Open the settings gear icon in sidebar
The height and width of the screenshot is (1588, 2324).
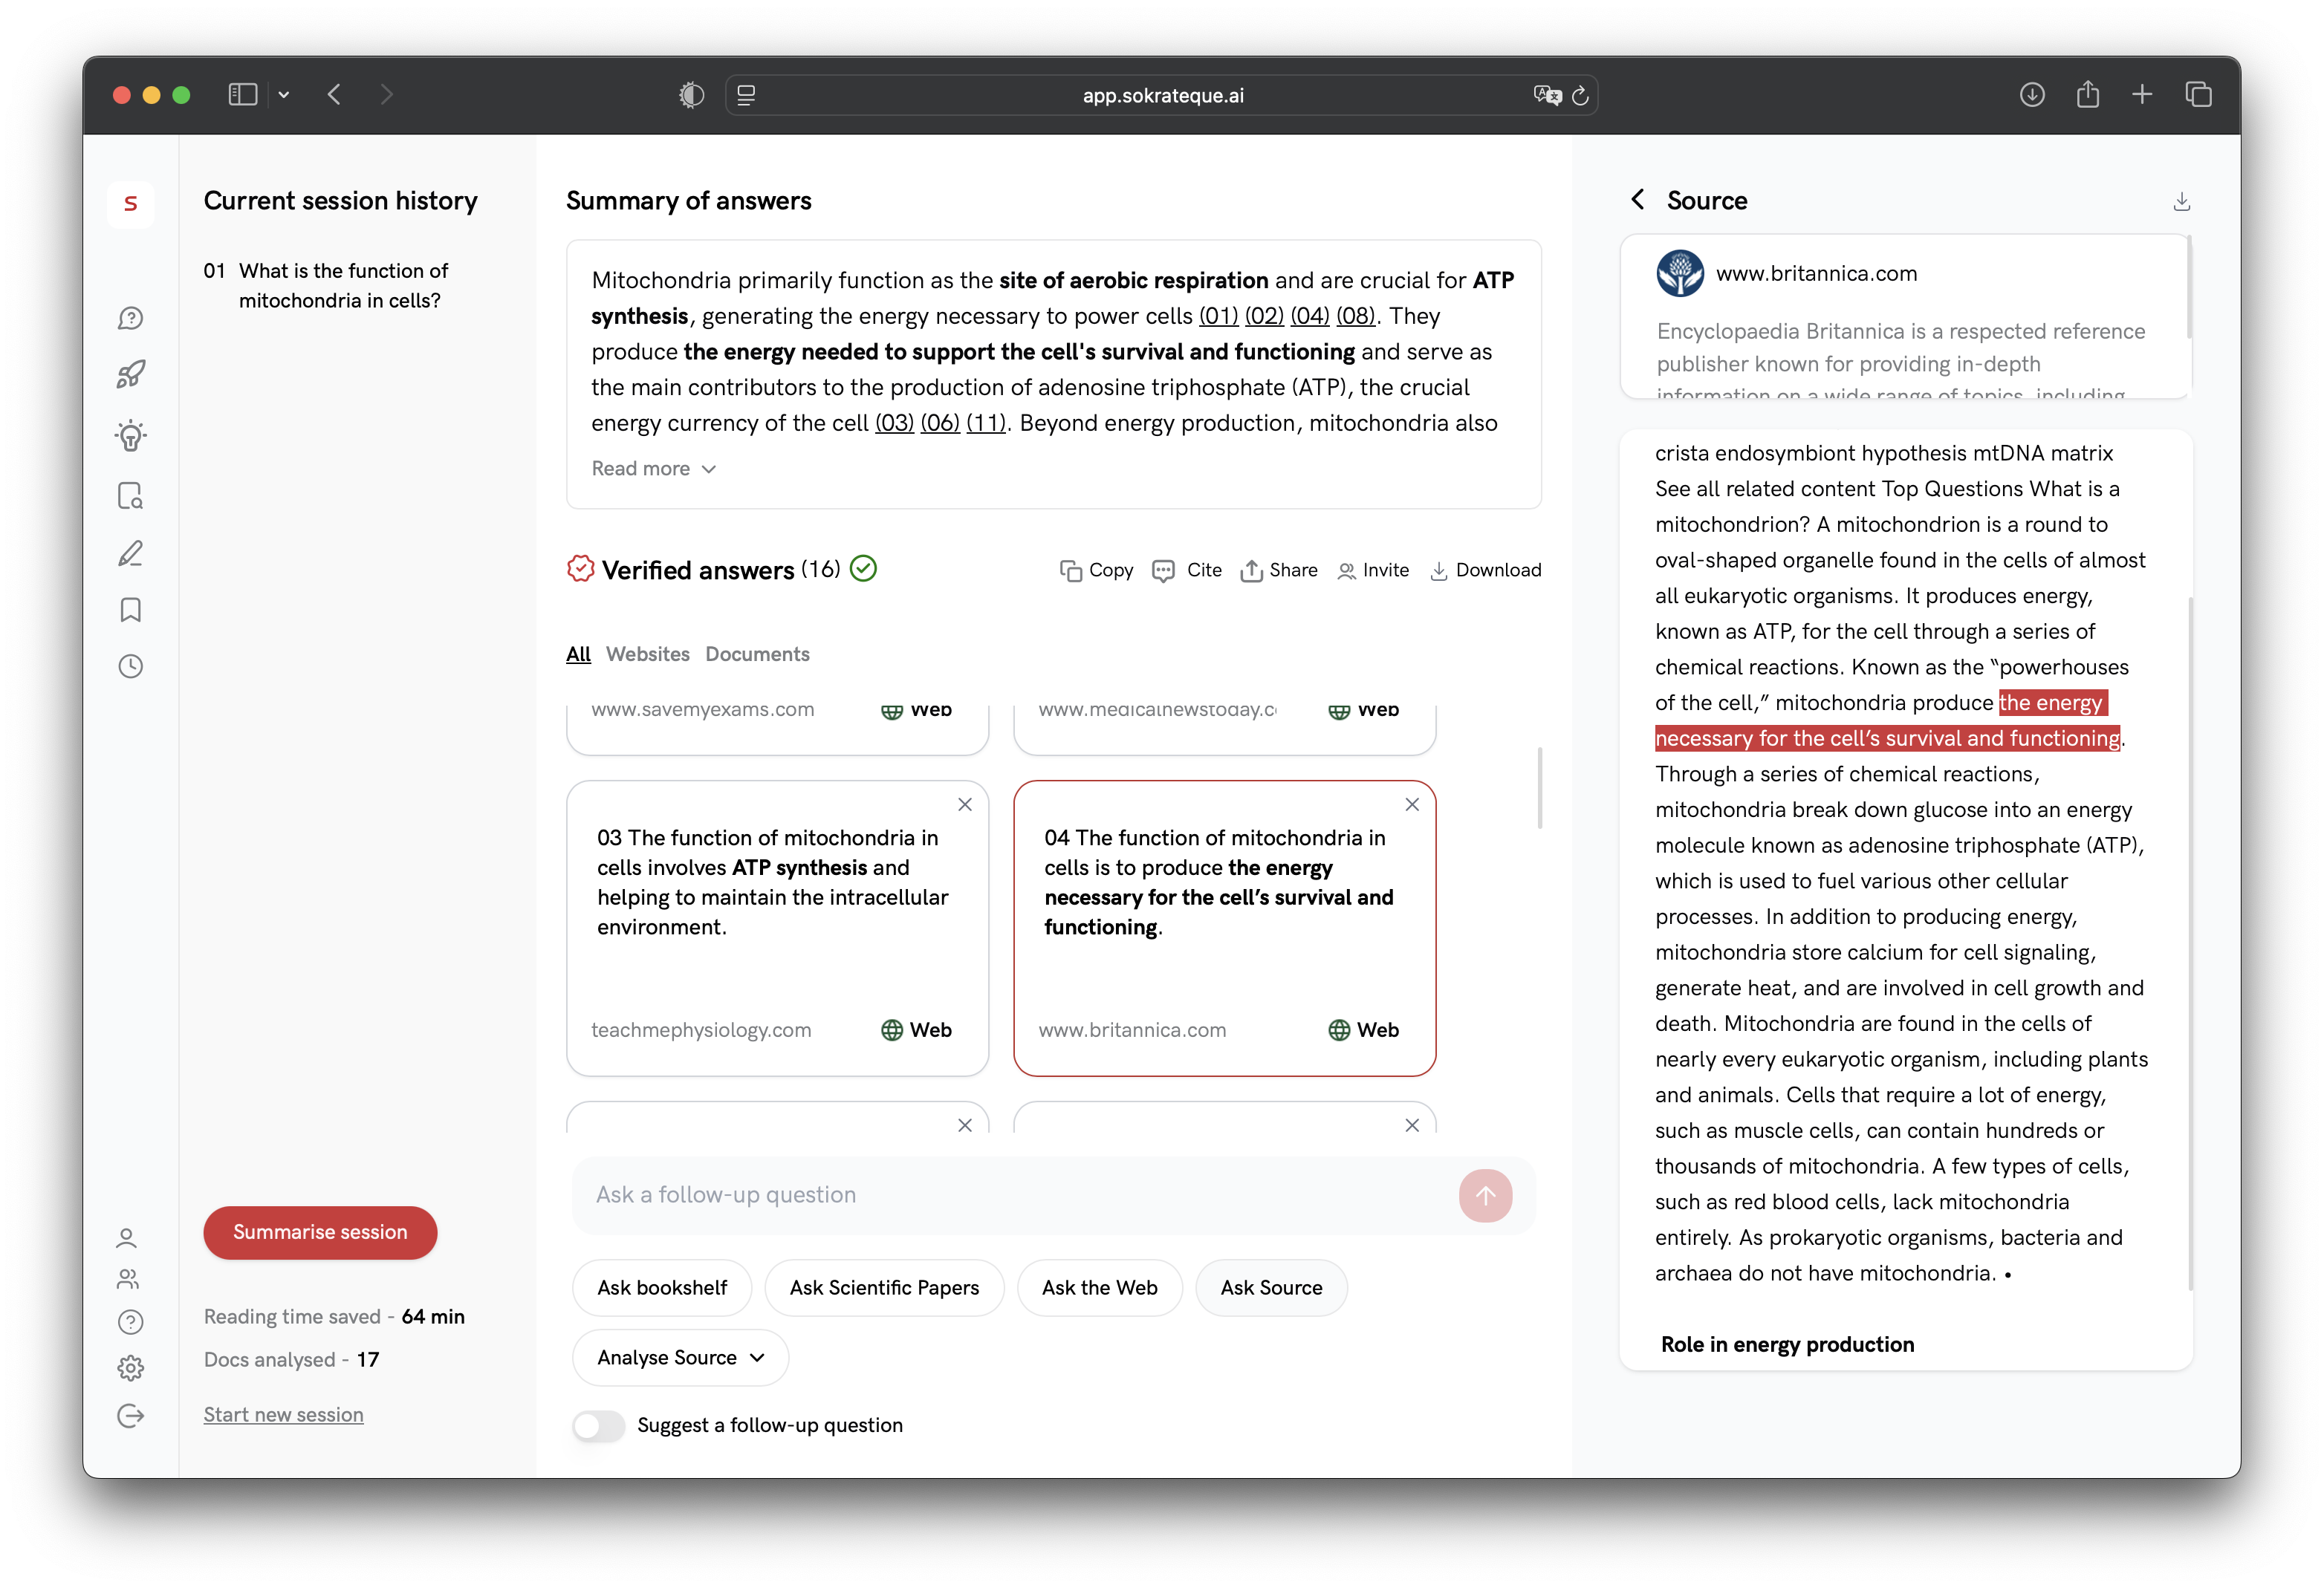[x=130, y=1368]
